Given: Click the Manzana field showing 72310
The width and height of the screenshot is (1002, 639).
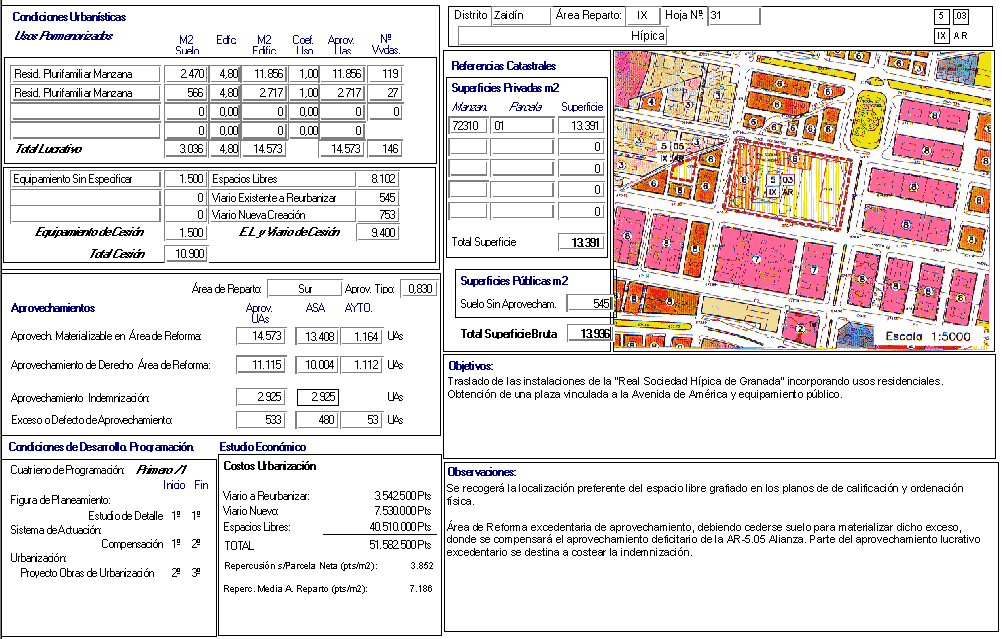Looking at the screenshot, I should (x=468, y=126).
